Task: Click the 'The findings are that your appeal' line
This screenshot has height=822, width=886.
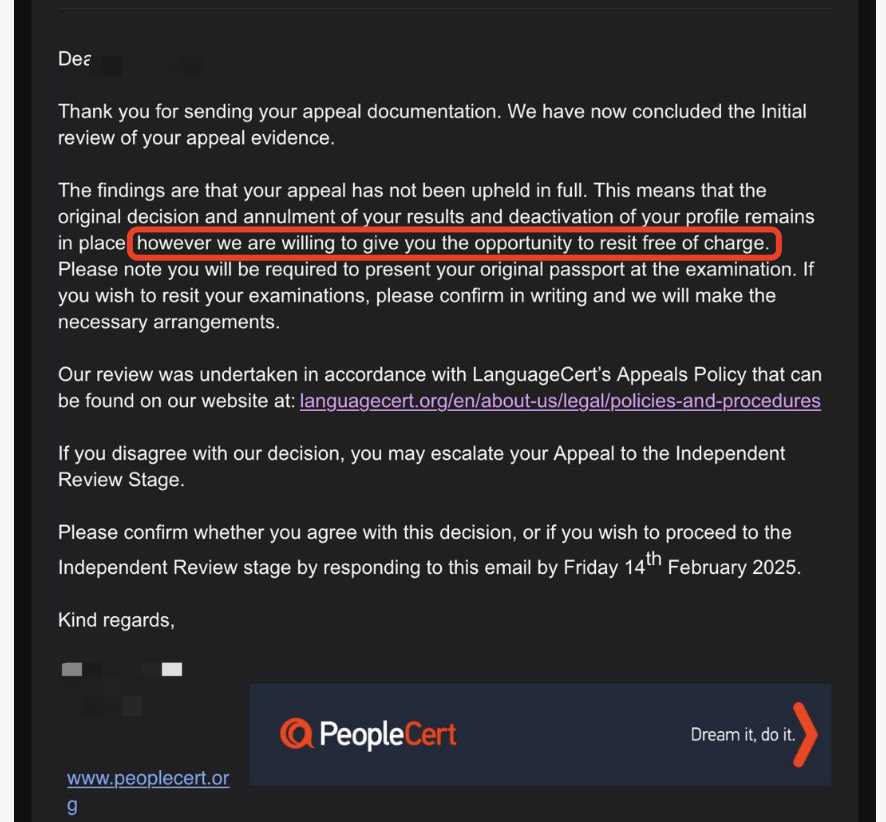Action: (412, 190)
